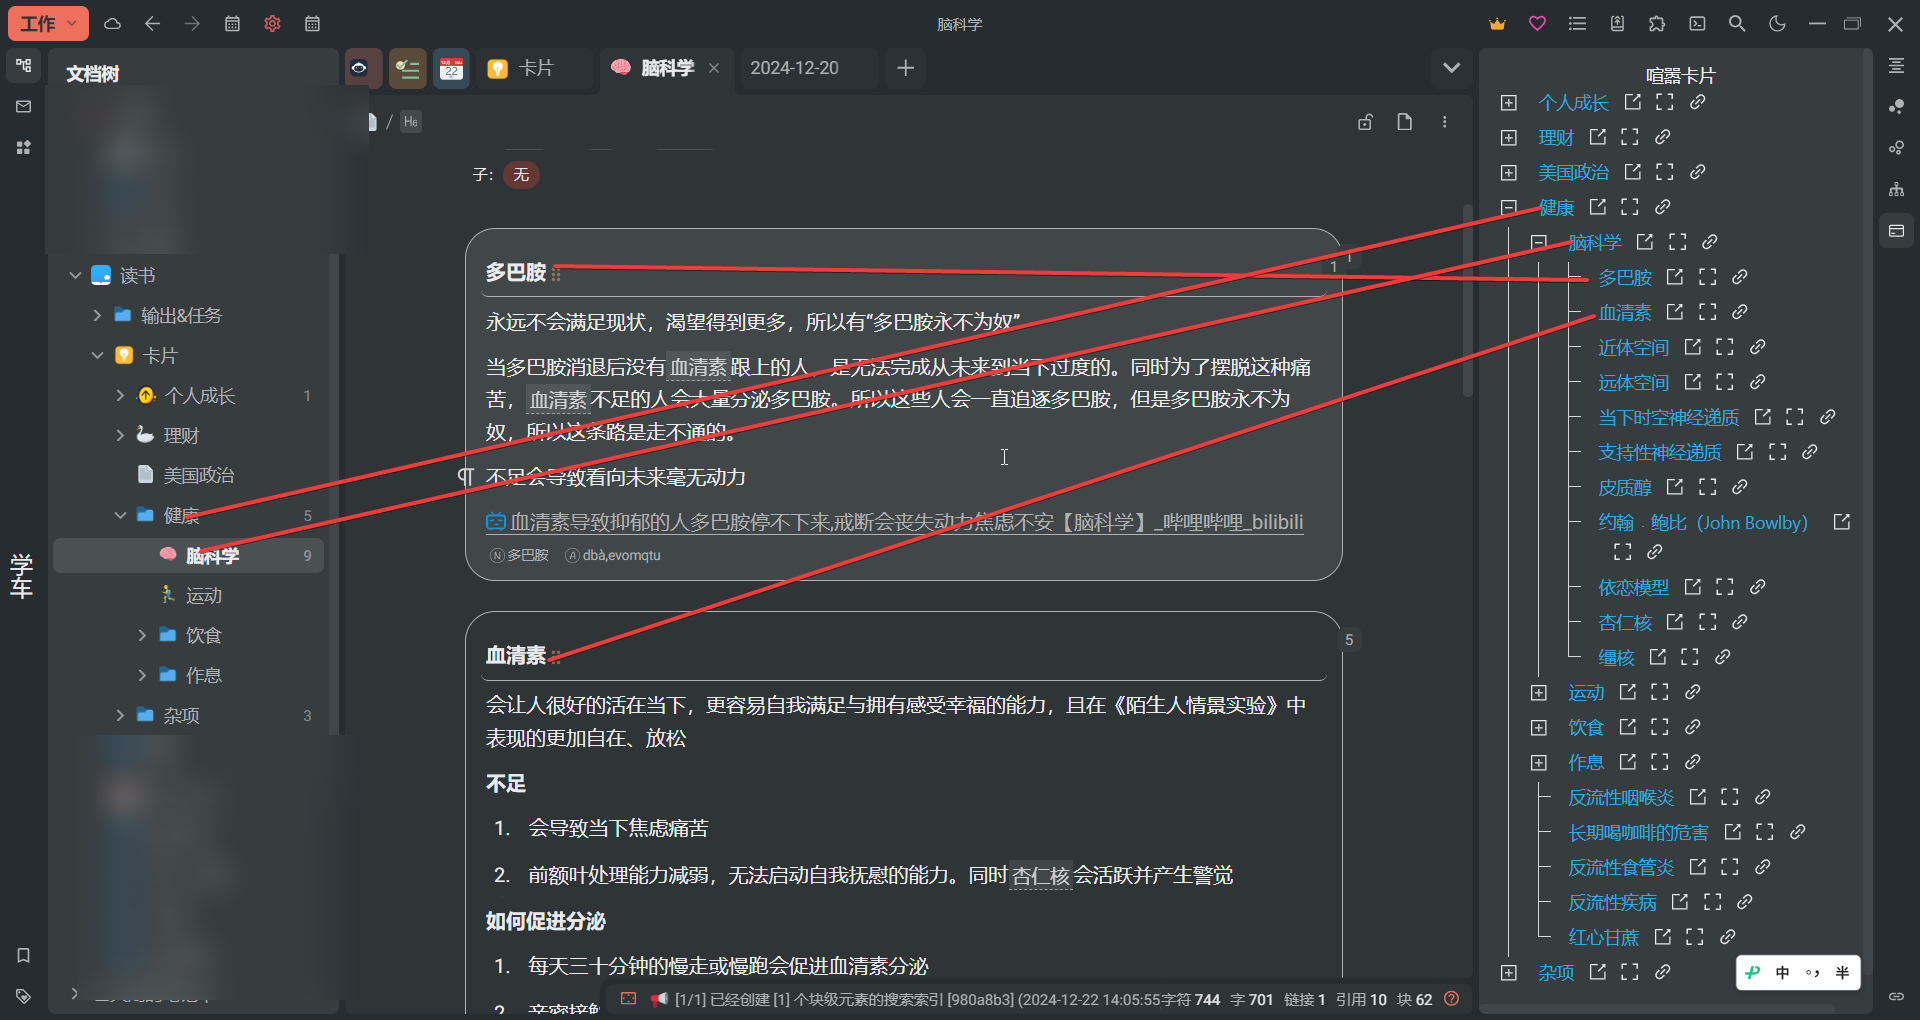Toggle the IME 中 language indicator

coord(1783,973)
